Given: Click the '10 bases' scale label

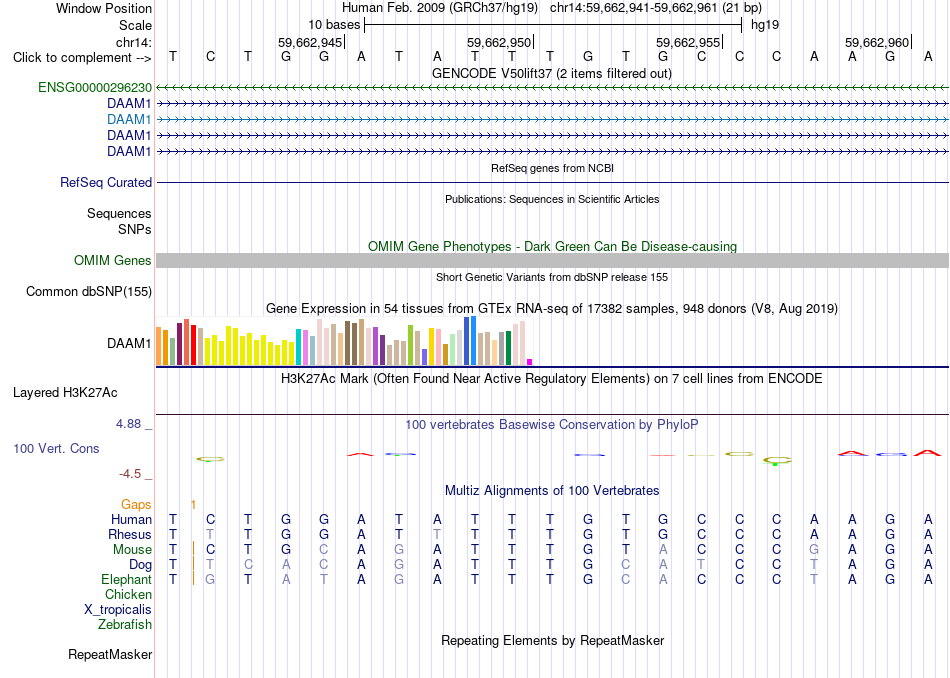Looking at the screenshot, I should pyautogui.click(x=334, y=25).
